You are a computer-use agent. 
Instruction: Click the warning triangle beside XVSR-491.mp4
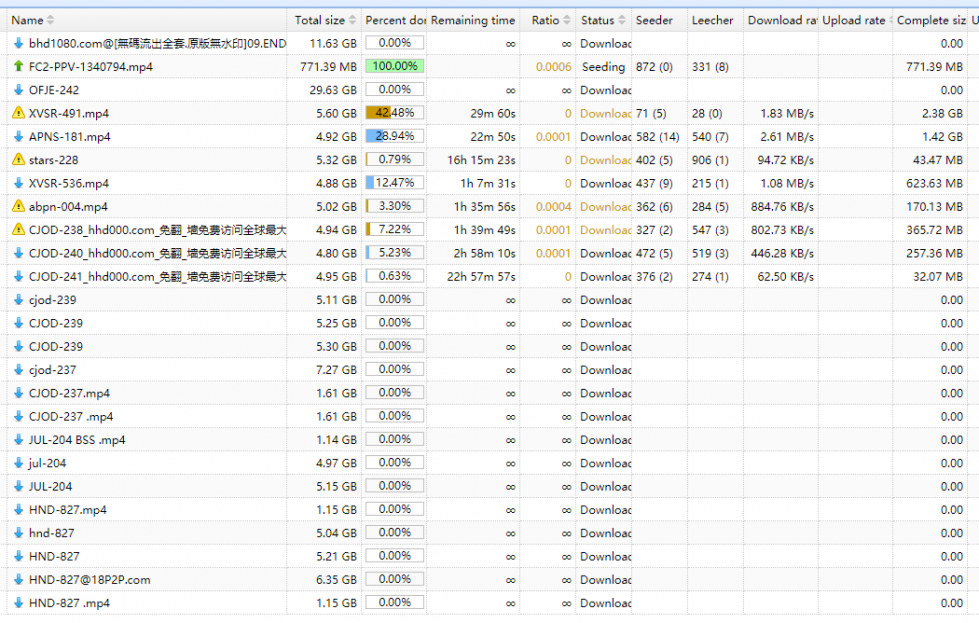click(x=18, y=113)
